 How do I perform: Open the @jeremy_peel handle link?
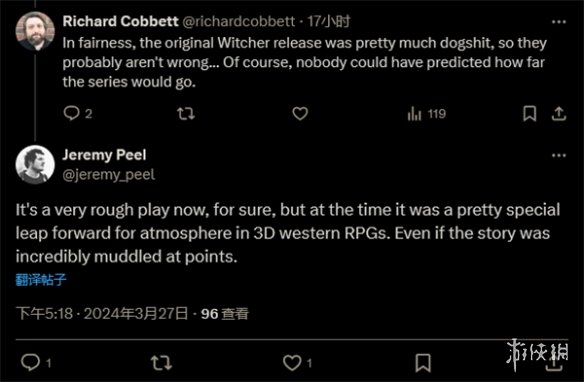pyautogui.click(x=108, y=174)
